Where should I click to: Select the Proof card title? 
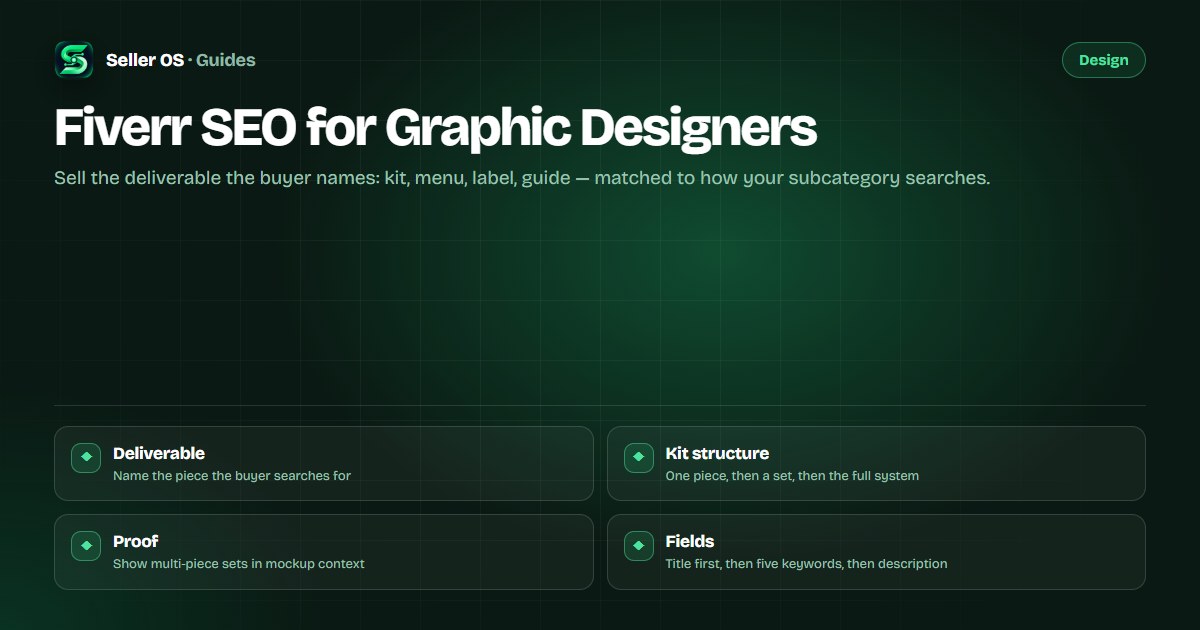click(136, 541)
